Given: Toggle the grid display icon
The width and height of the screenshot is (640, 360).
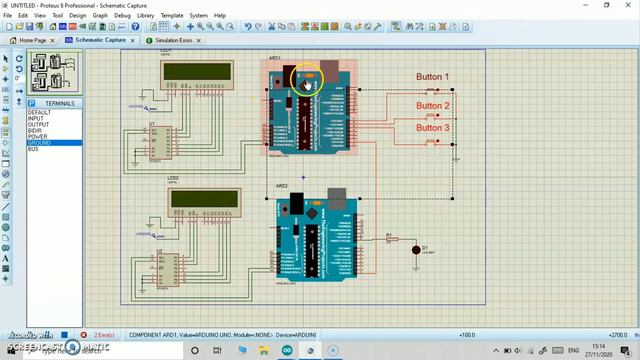Looking at the screenshot, I should tap(163, 27).
